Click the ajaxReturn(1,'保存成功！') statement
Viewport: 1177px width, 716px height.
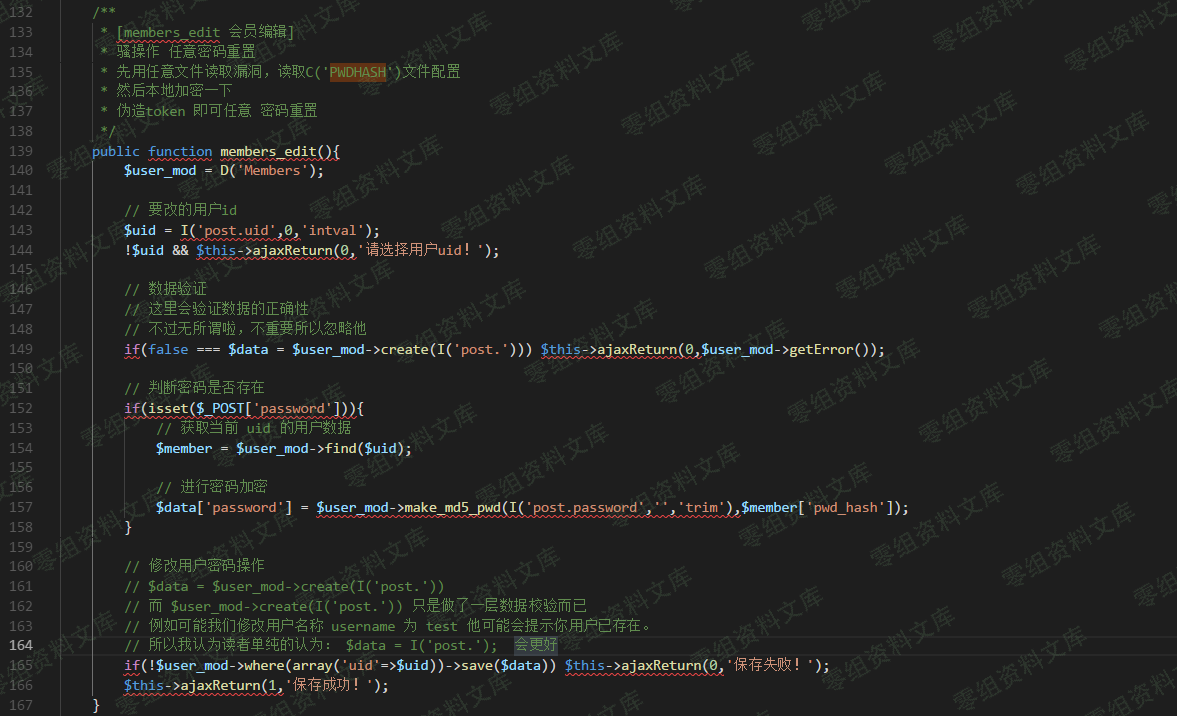click(256, 686)
